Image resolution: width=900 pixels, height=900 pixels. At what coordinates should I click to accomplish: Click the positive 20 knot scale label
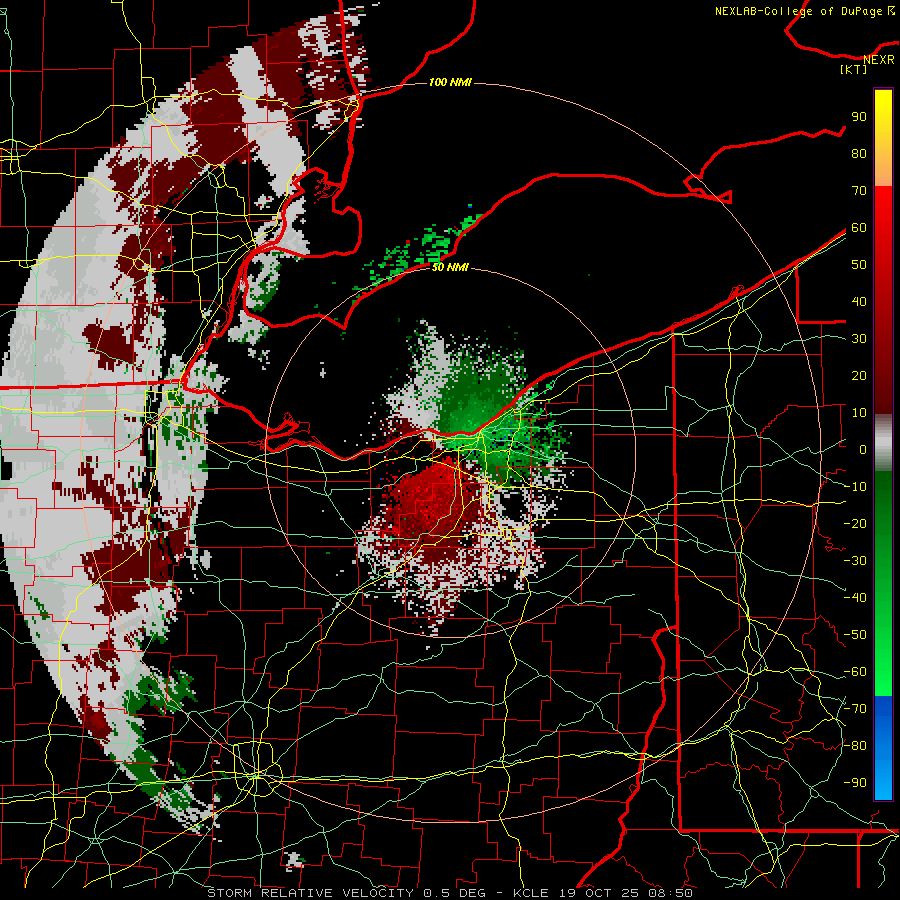coord(859,375)
